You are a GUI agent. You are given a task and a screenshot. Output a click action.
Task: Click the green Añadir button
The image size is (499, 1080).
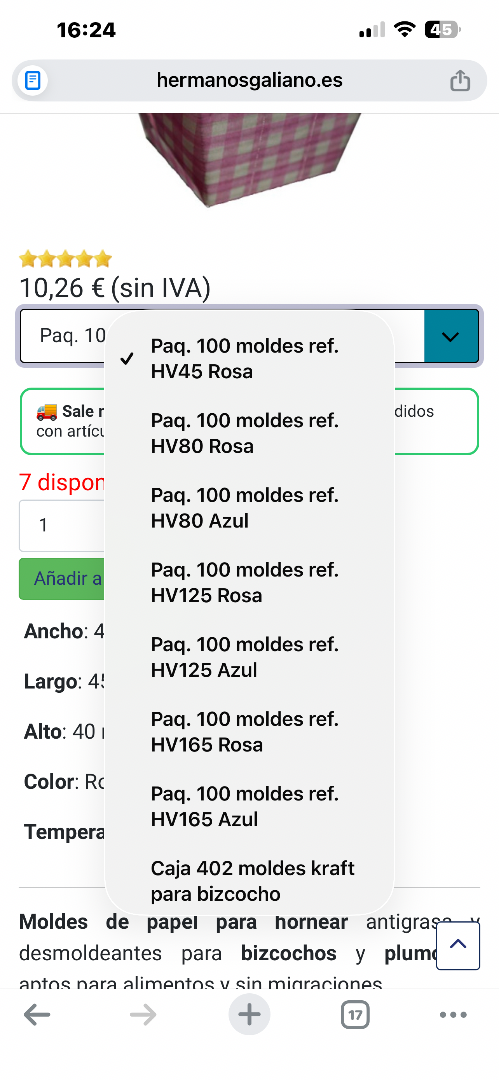pos(63,579)
